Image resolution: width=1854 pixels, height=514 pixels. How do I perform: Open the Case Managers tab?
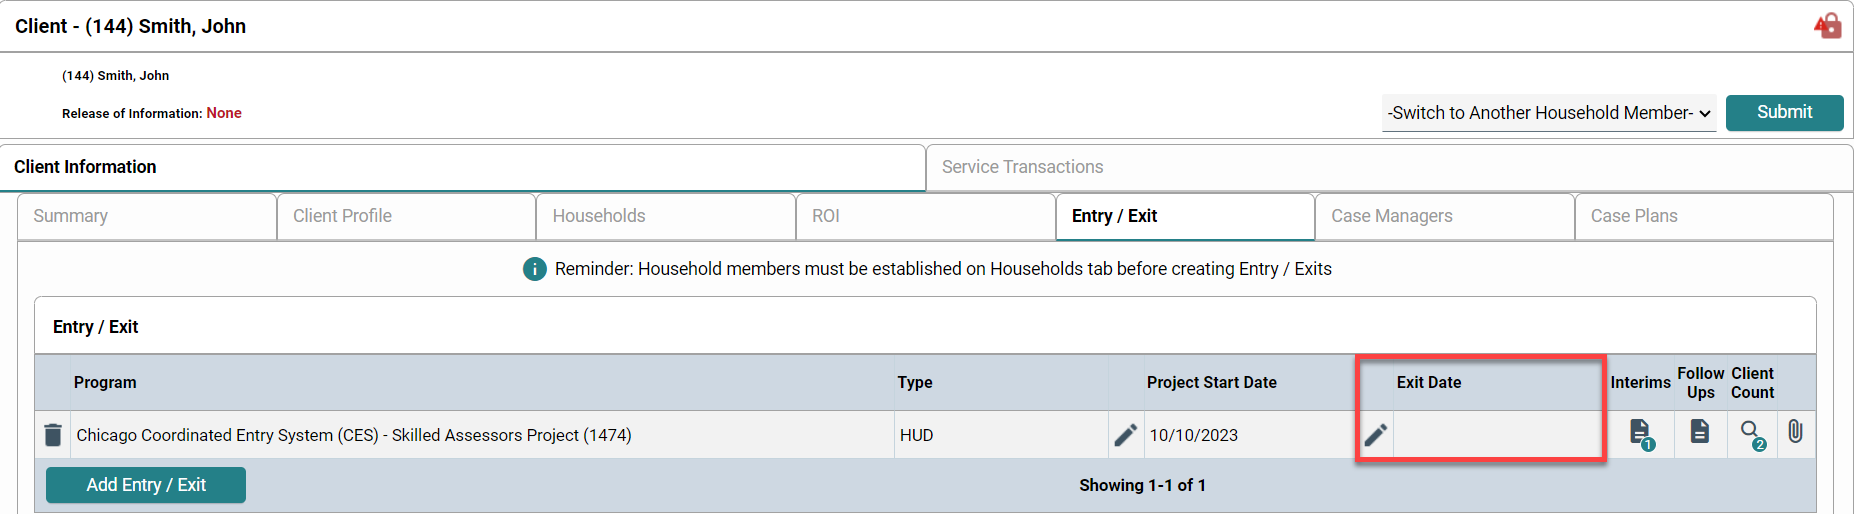click(1391, 216)
